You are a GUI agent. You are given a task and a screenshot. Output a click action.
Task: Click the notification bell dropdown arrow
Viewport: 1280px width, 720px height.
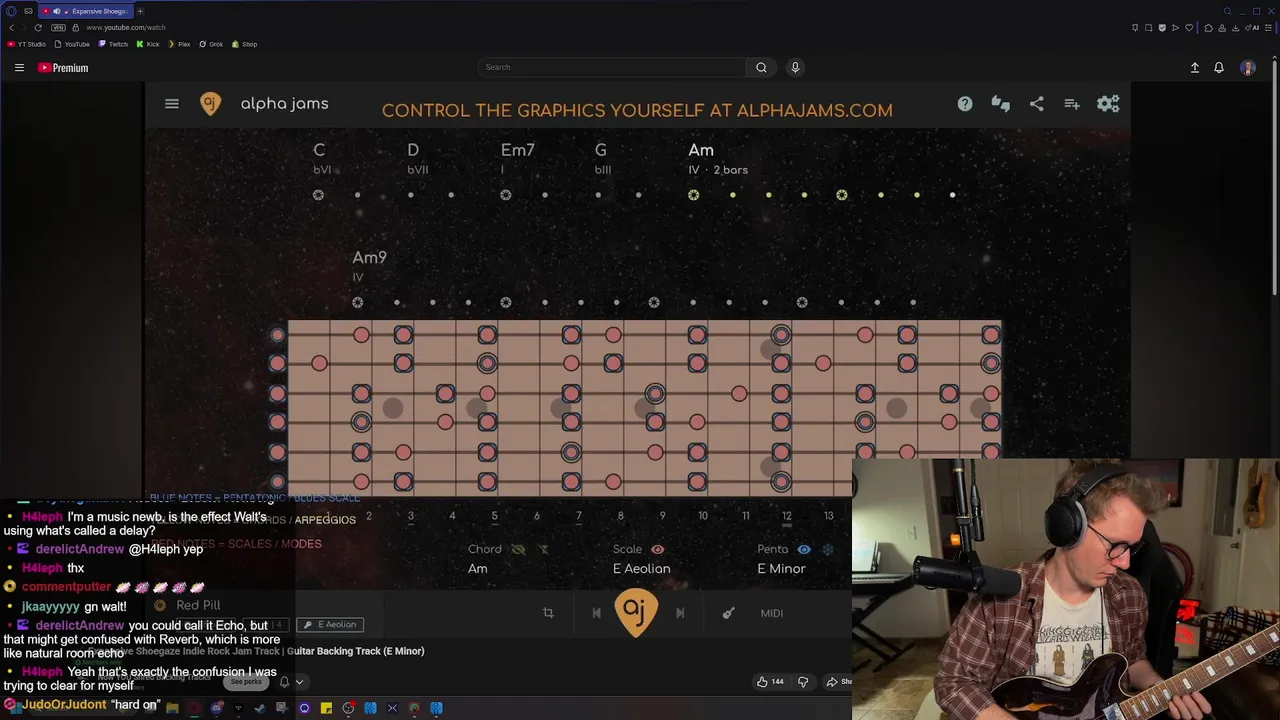pos(299,682)
